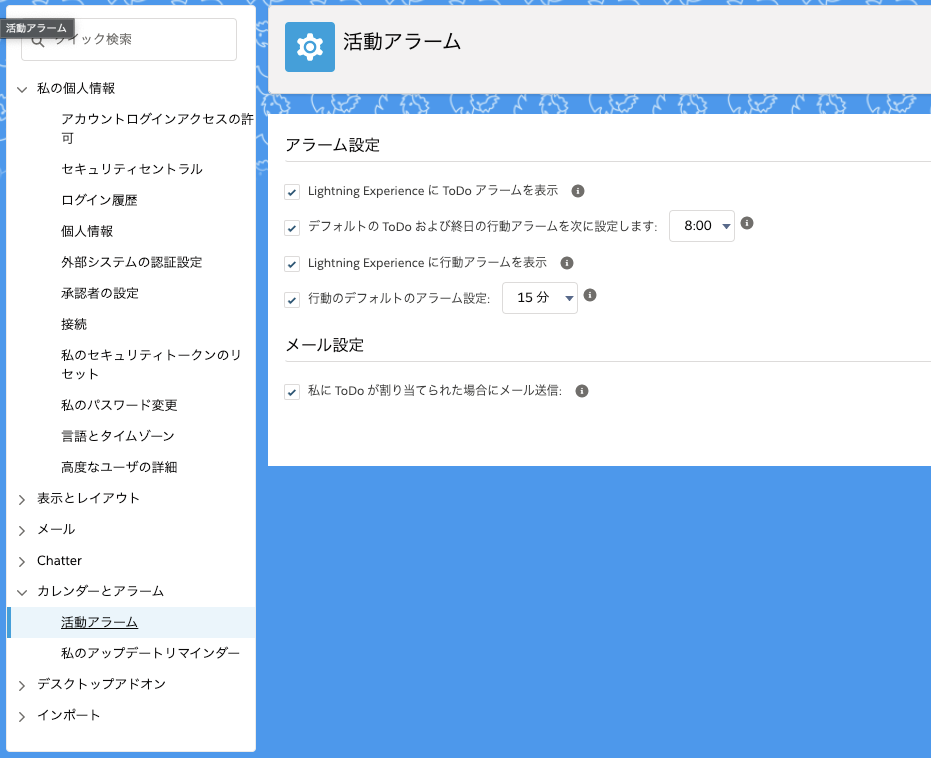Open 外部システムの認証設定 page
Screen dimensions: 931x758
point(131,262)
